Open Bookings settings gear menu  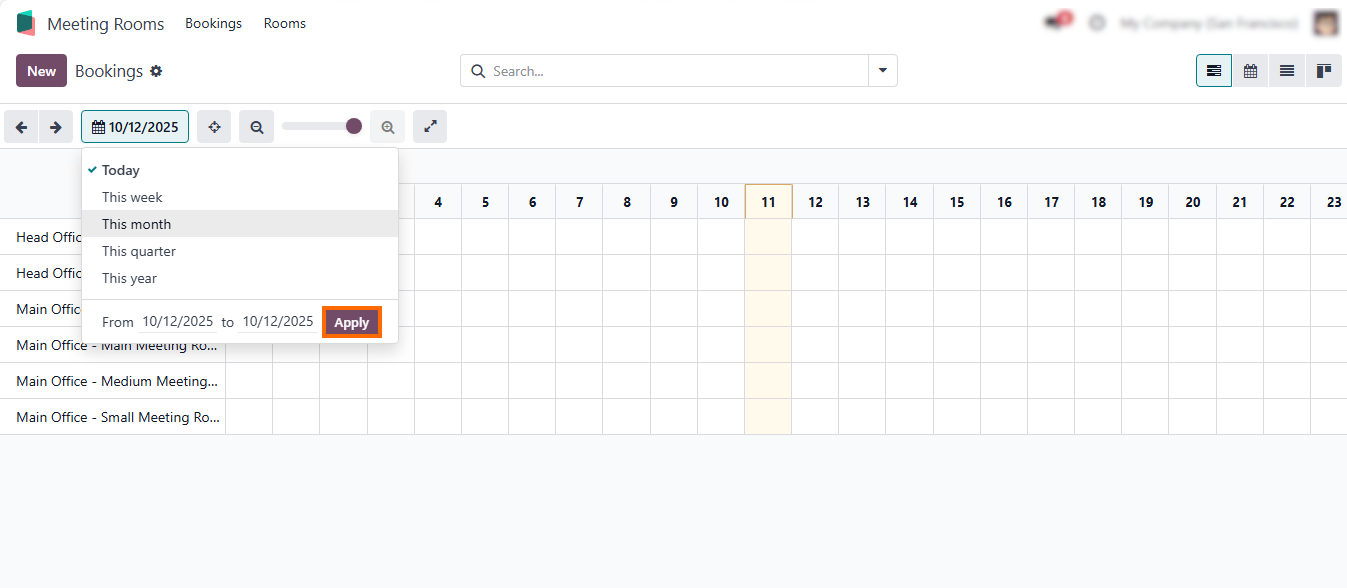[x=156, y=71]
